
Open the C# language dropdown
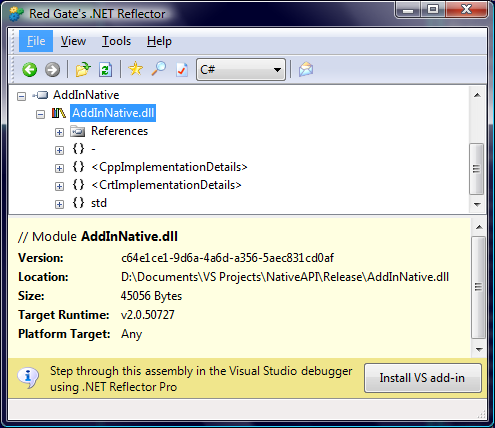coord(241,70)
